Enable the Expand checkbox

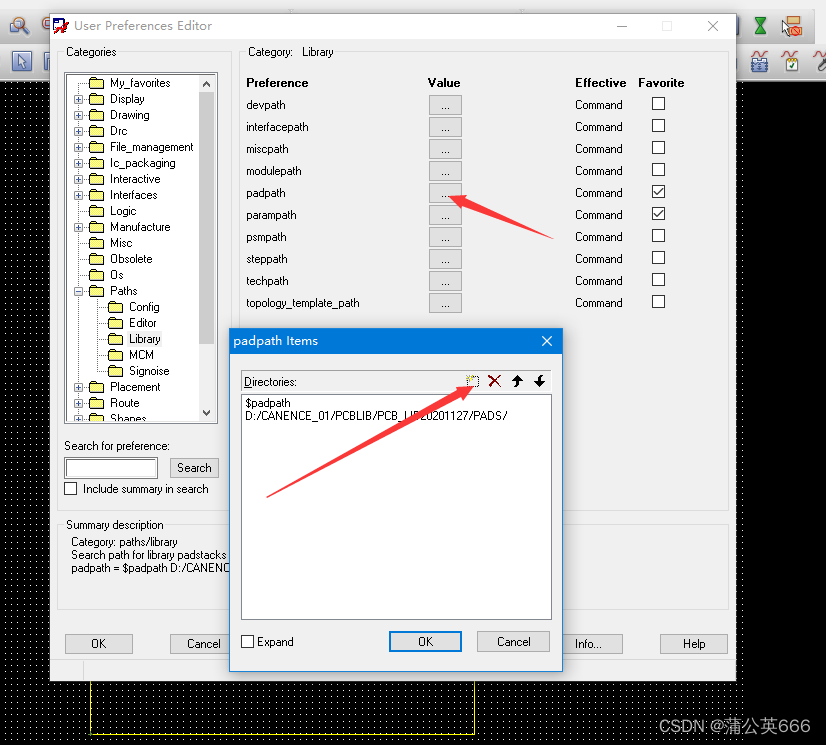tap(248, 642)
